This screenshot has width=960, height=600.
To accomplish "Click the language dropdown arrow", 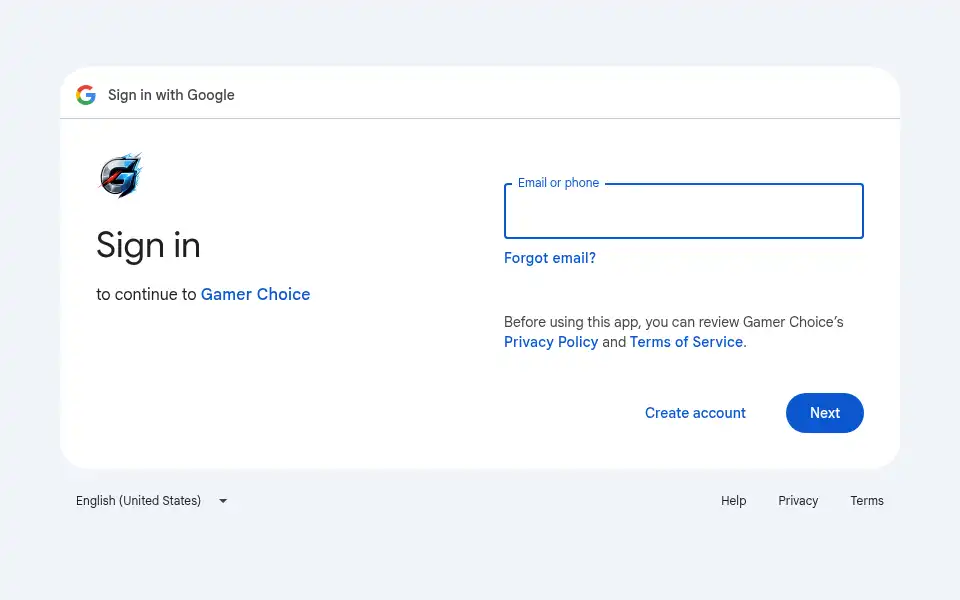I will pyautogui.click(x=223, y=501).
